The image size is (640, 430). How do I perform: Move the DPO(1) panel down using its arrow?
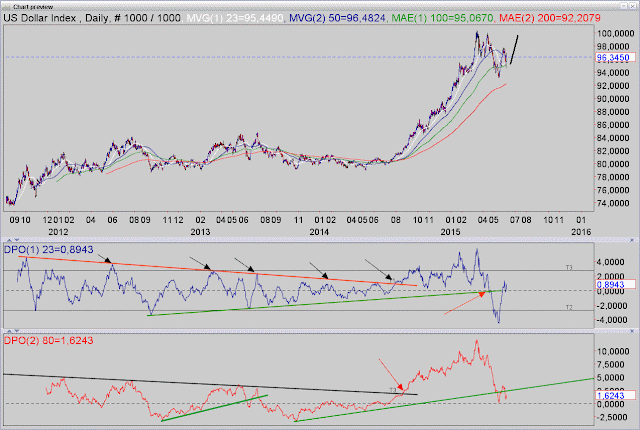(17, 240)
